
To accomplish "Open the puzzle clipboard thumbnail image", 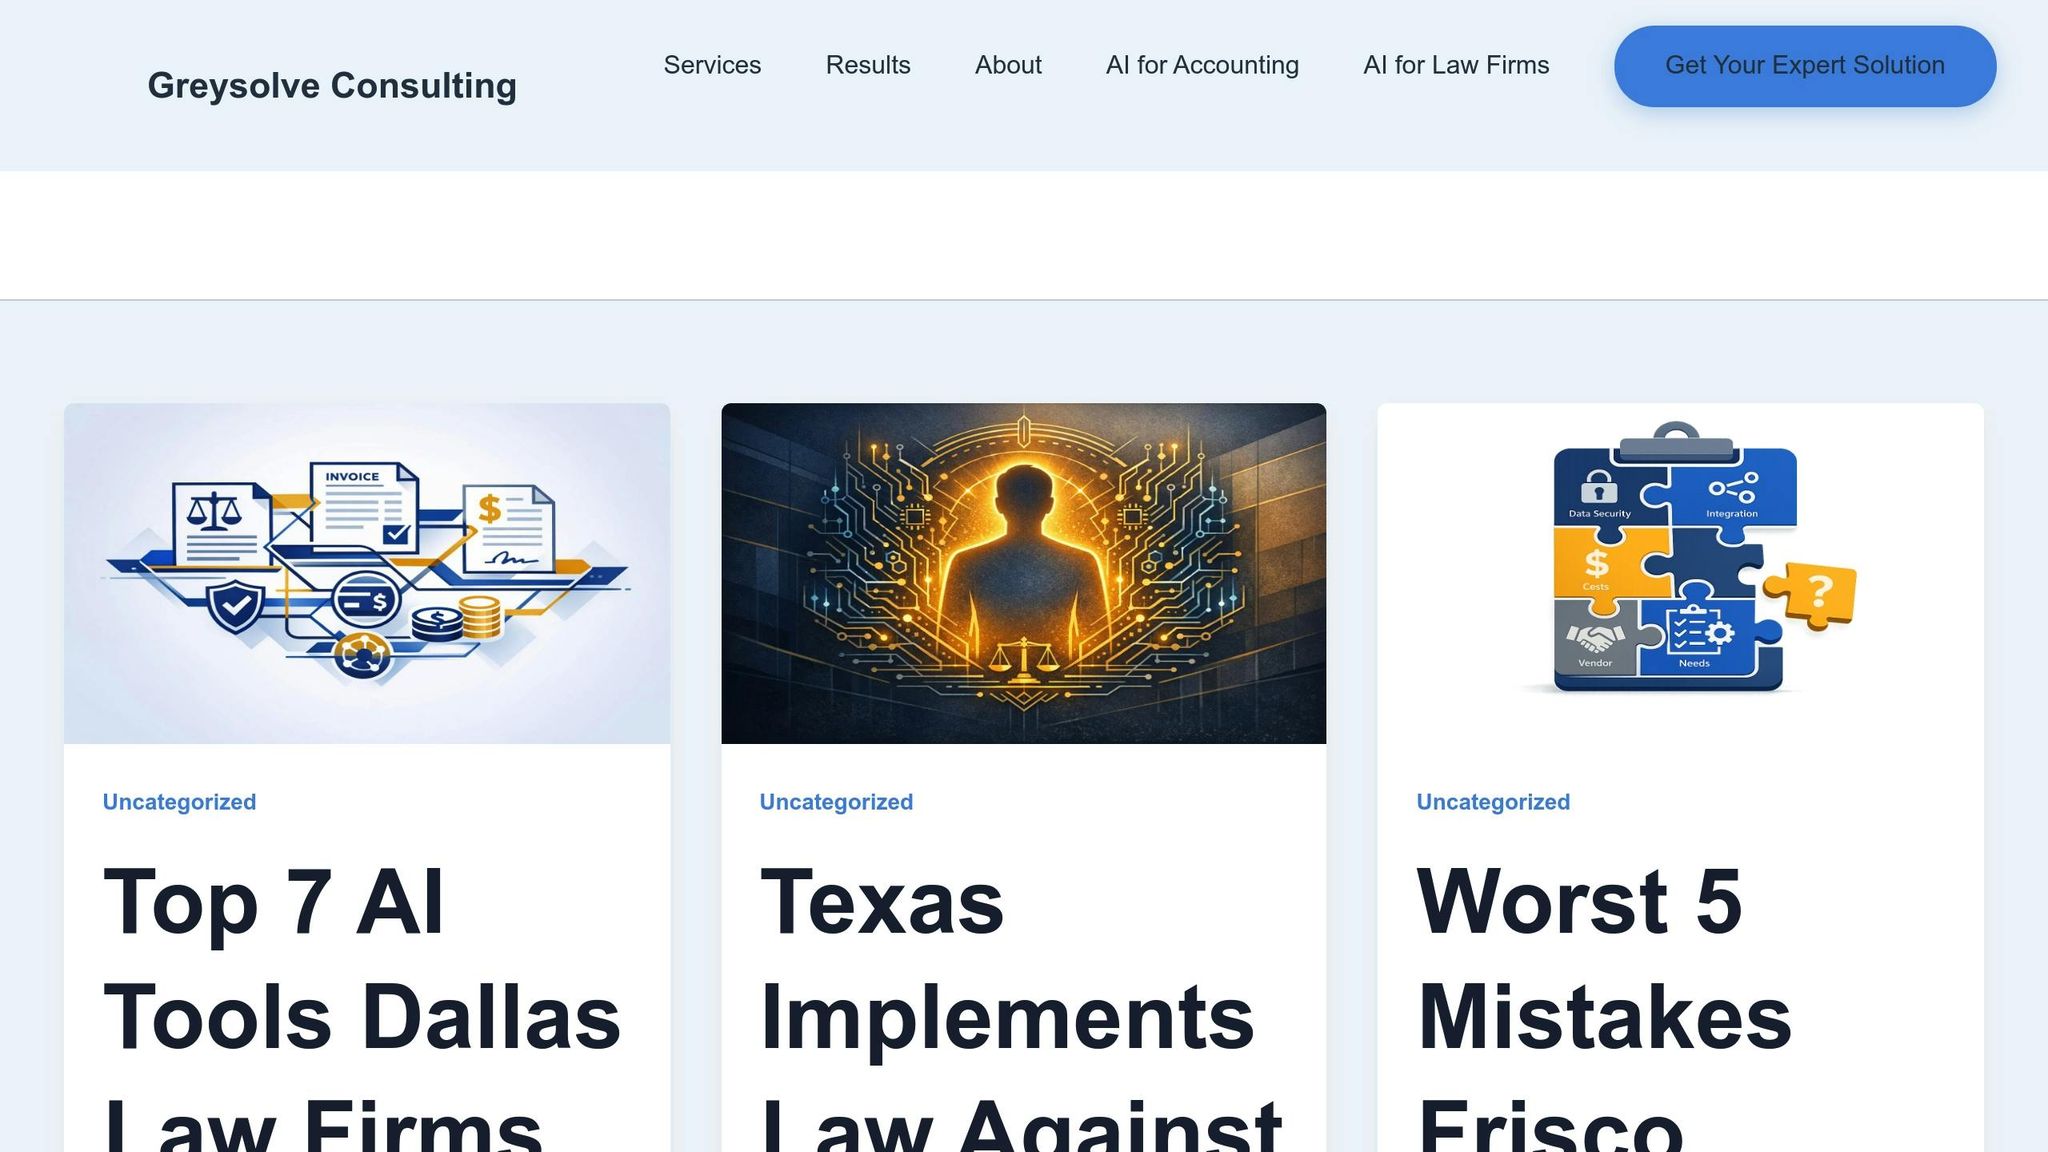I will point(1680,573).
